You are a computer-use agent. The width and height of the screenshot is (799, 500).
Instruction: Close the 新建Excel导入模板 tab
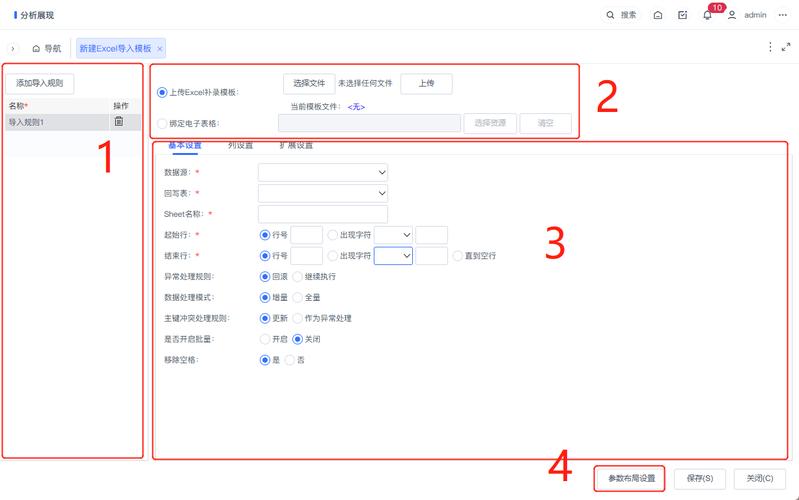(159, 49)
